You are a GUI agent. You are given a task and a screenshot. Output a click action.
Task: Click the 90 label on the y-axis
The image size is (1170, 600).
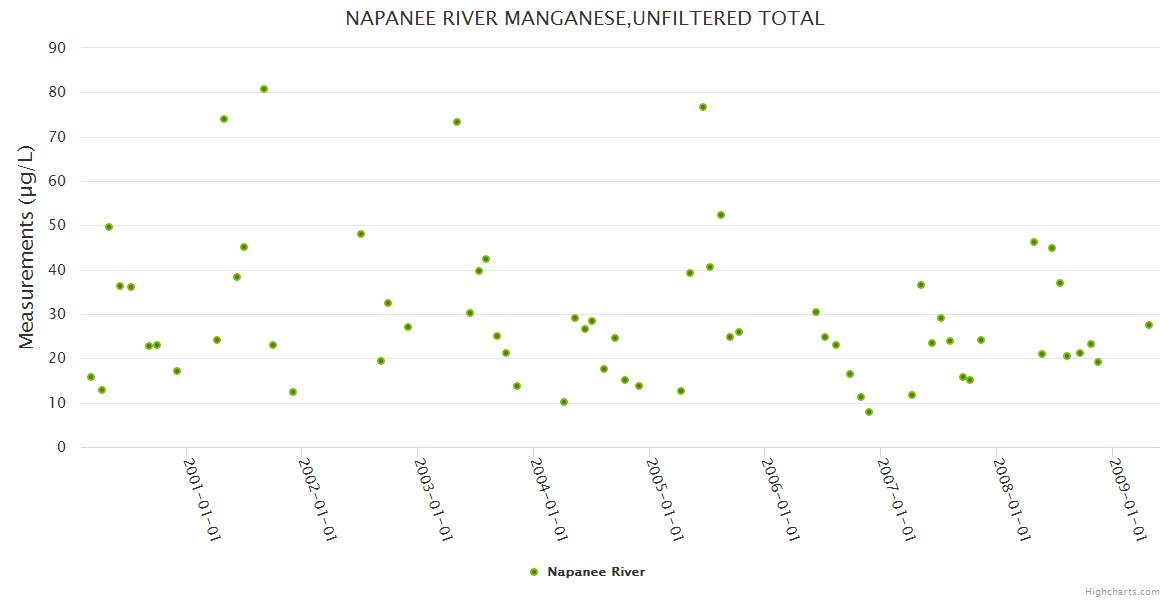click(x=57, y=48)
